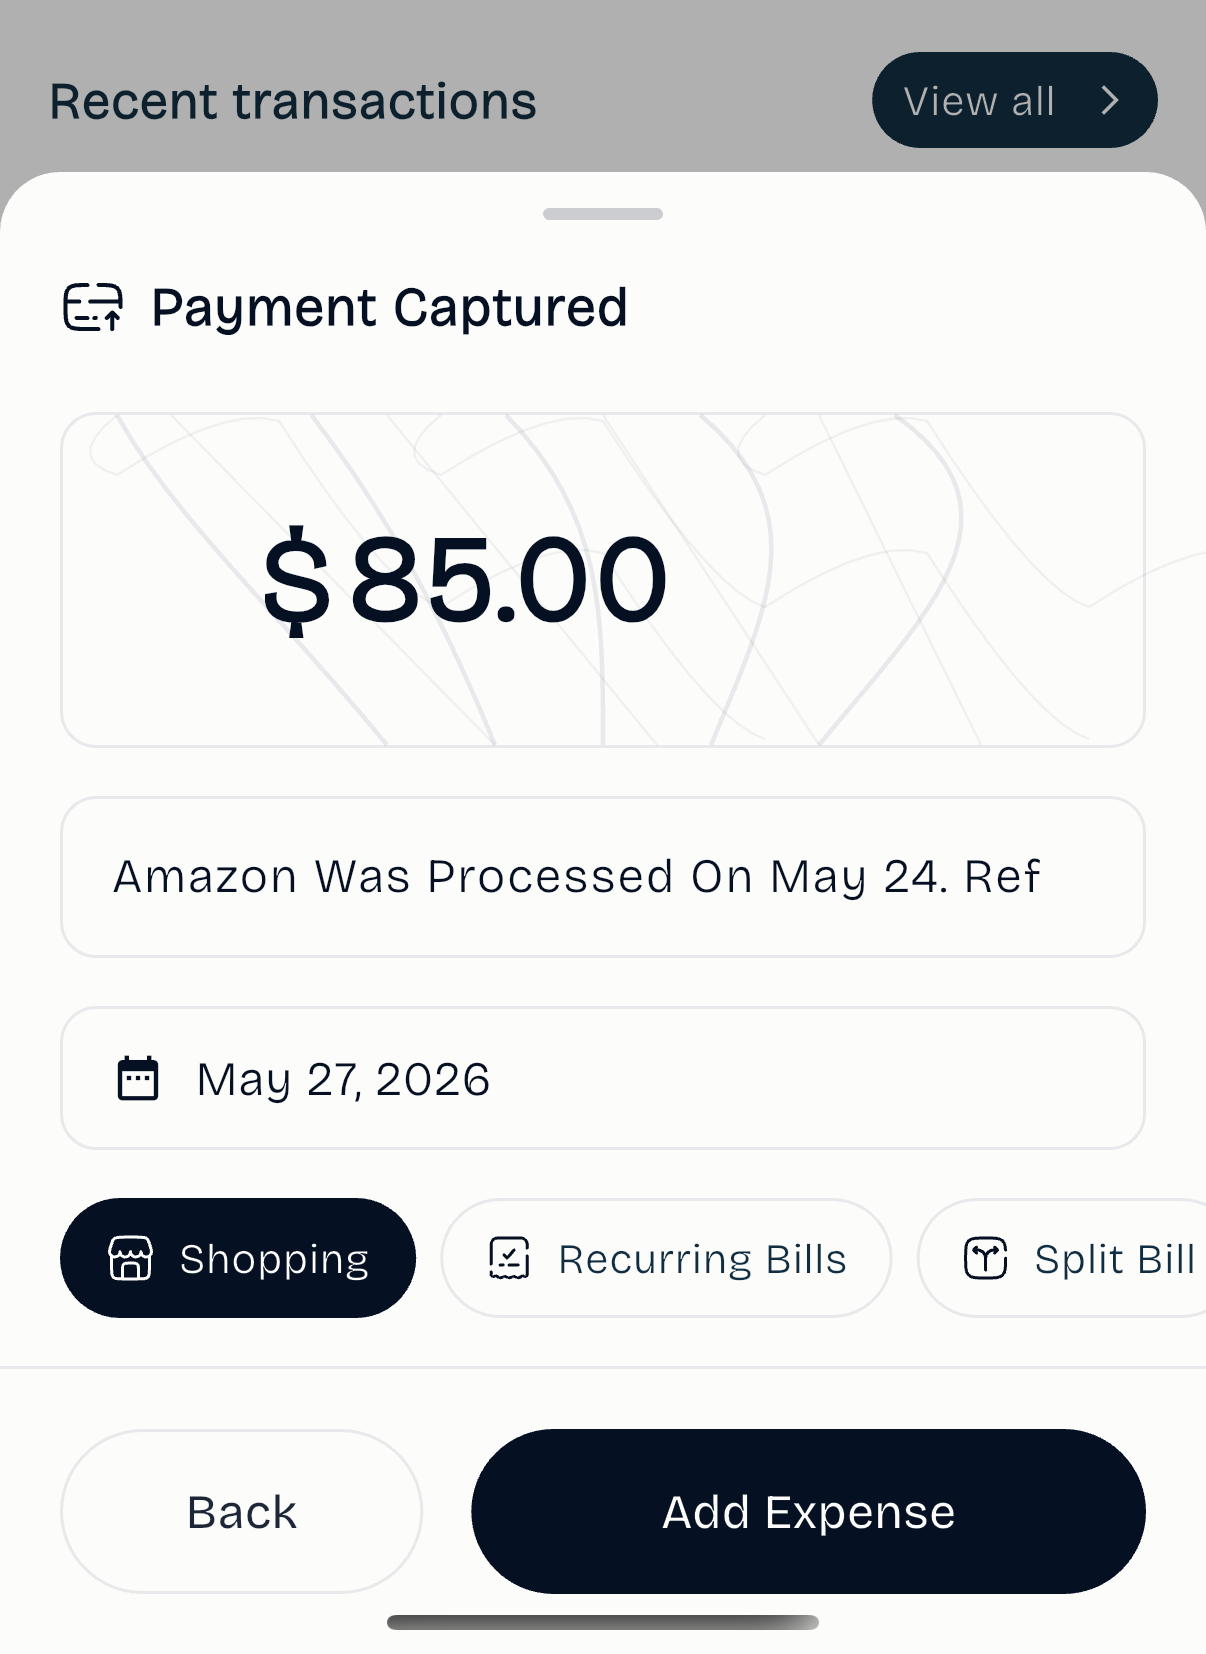The image size is (1206, 1654).
Task: Click the chevron arrow next to View all
Action: coord(1109,100)
